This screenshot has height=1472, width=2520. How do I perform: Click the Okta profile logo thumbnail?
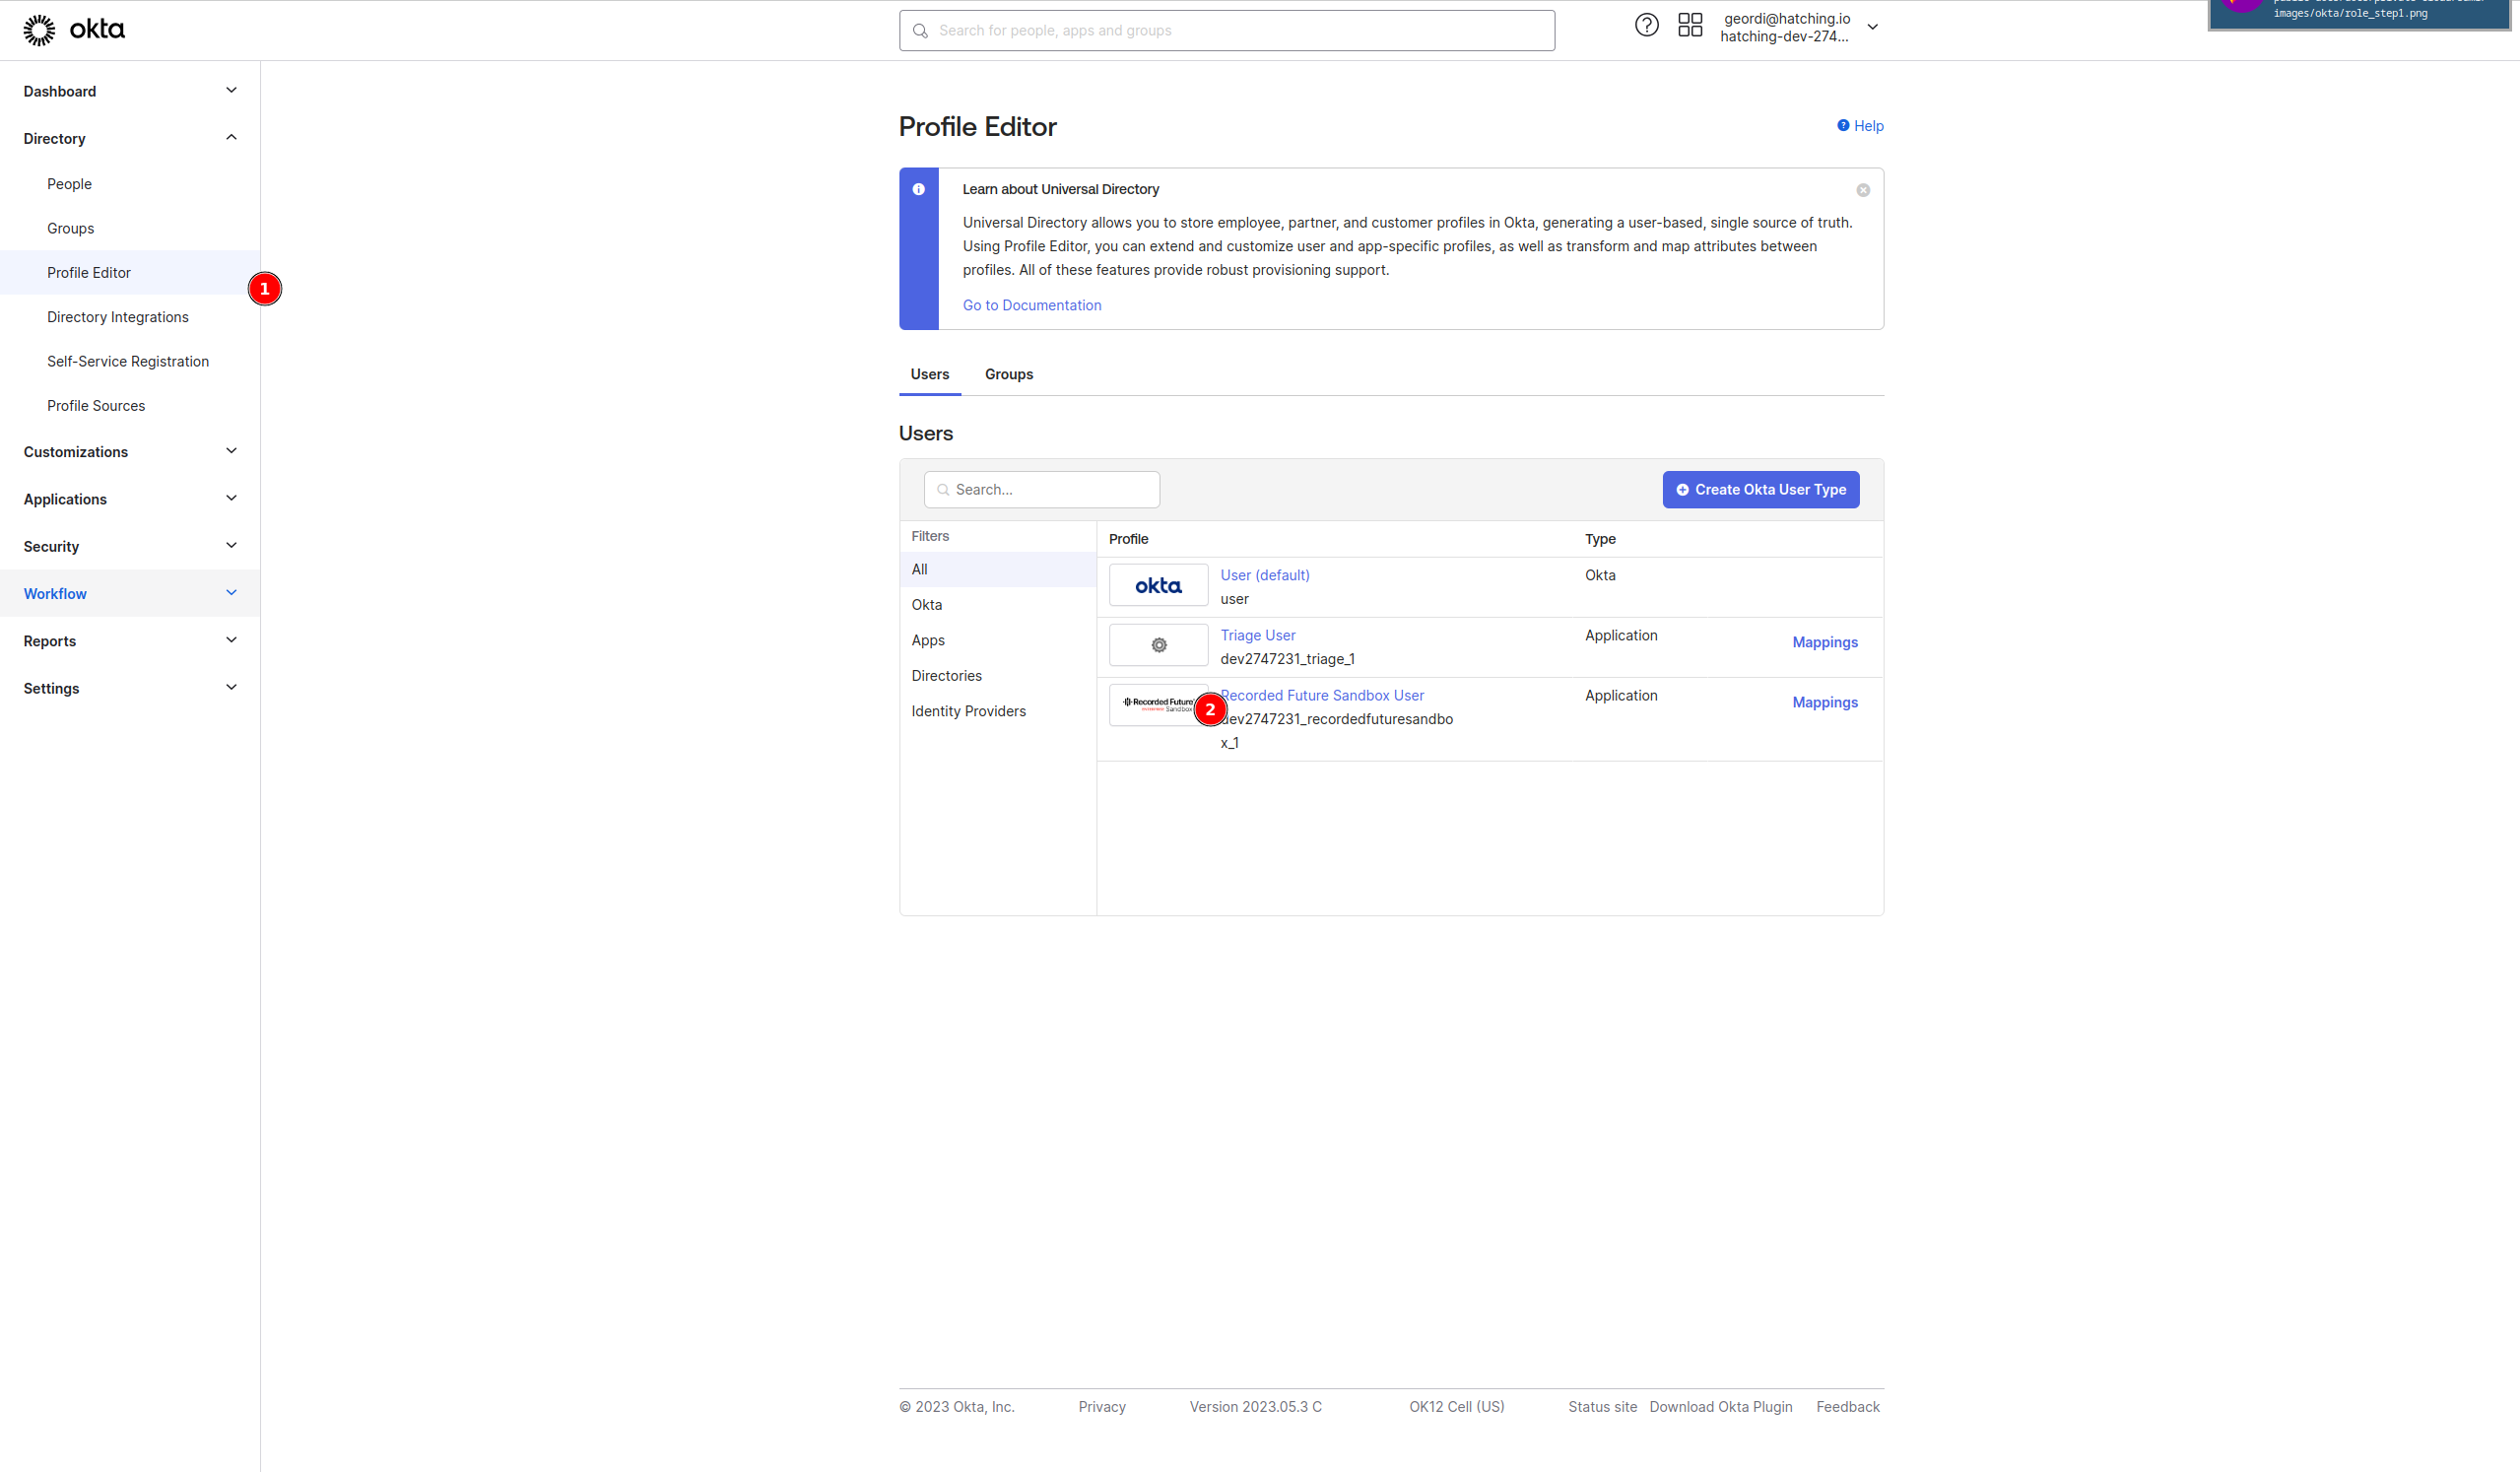pyautogui.click(x=1158, y=586)
